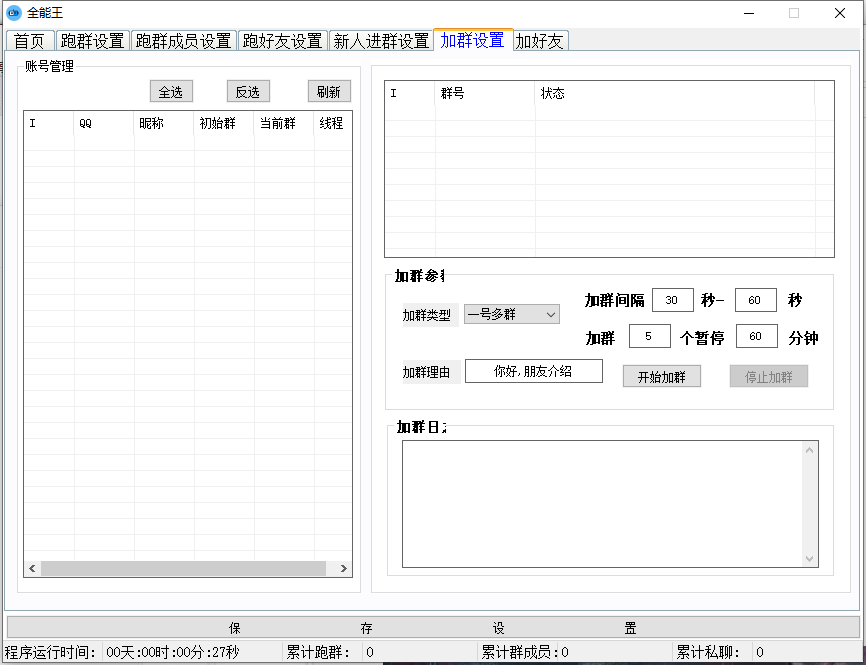The height and width of the screenshot is (665, 866).
Task: Click the account list horizontal scrollbar thumb
Action: [x=183, y=568]
